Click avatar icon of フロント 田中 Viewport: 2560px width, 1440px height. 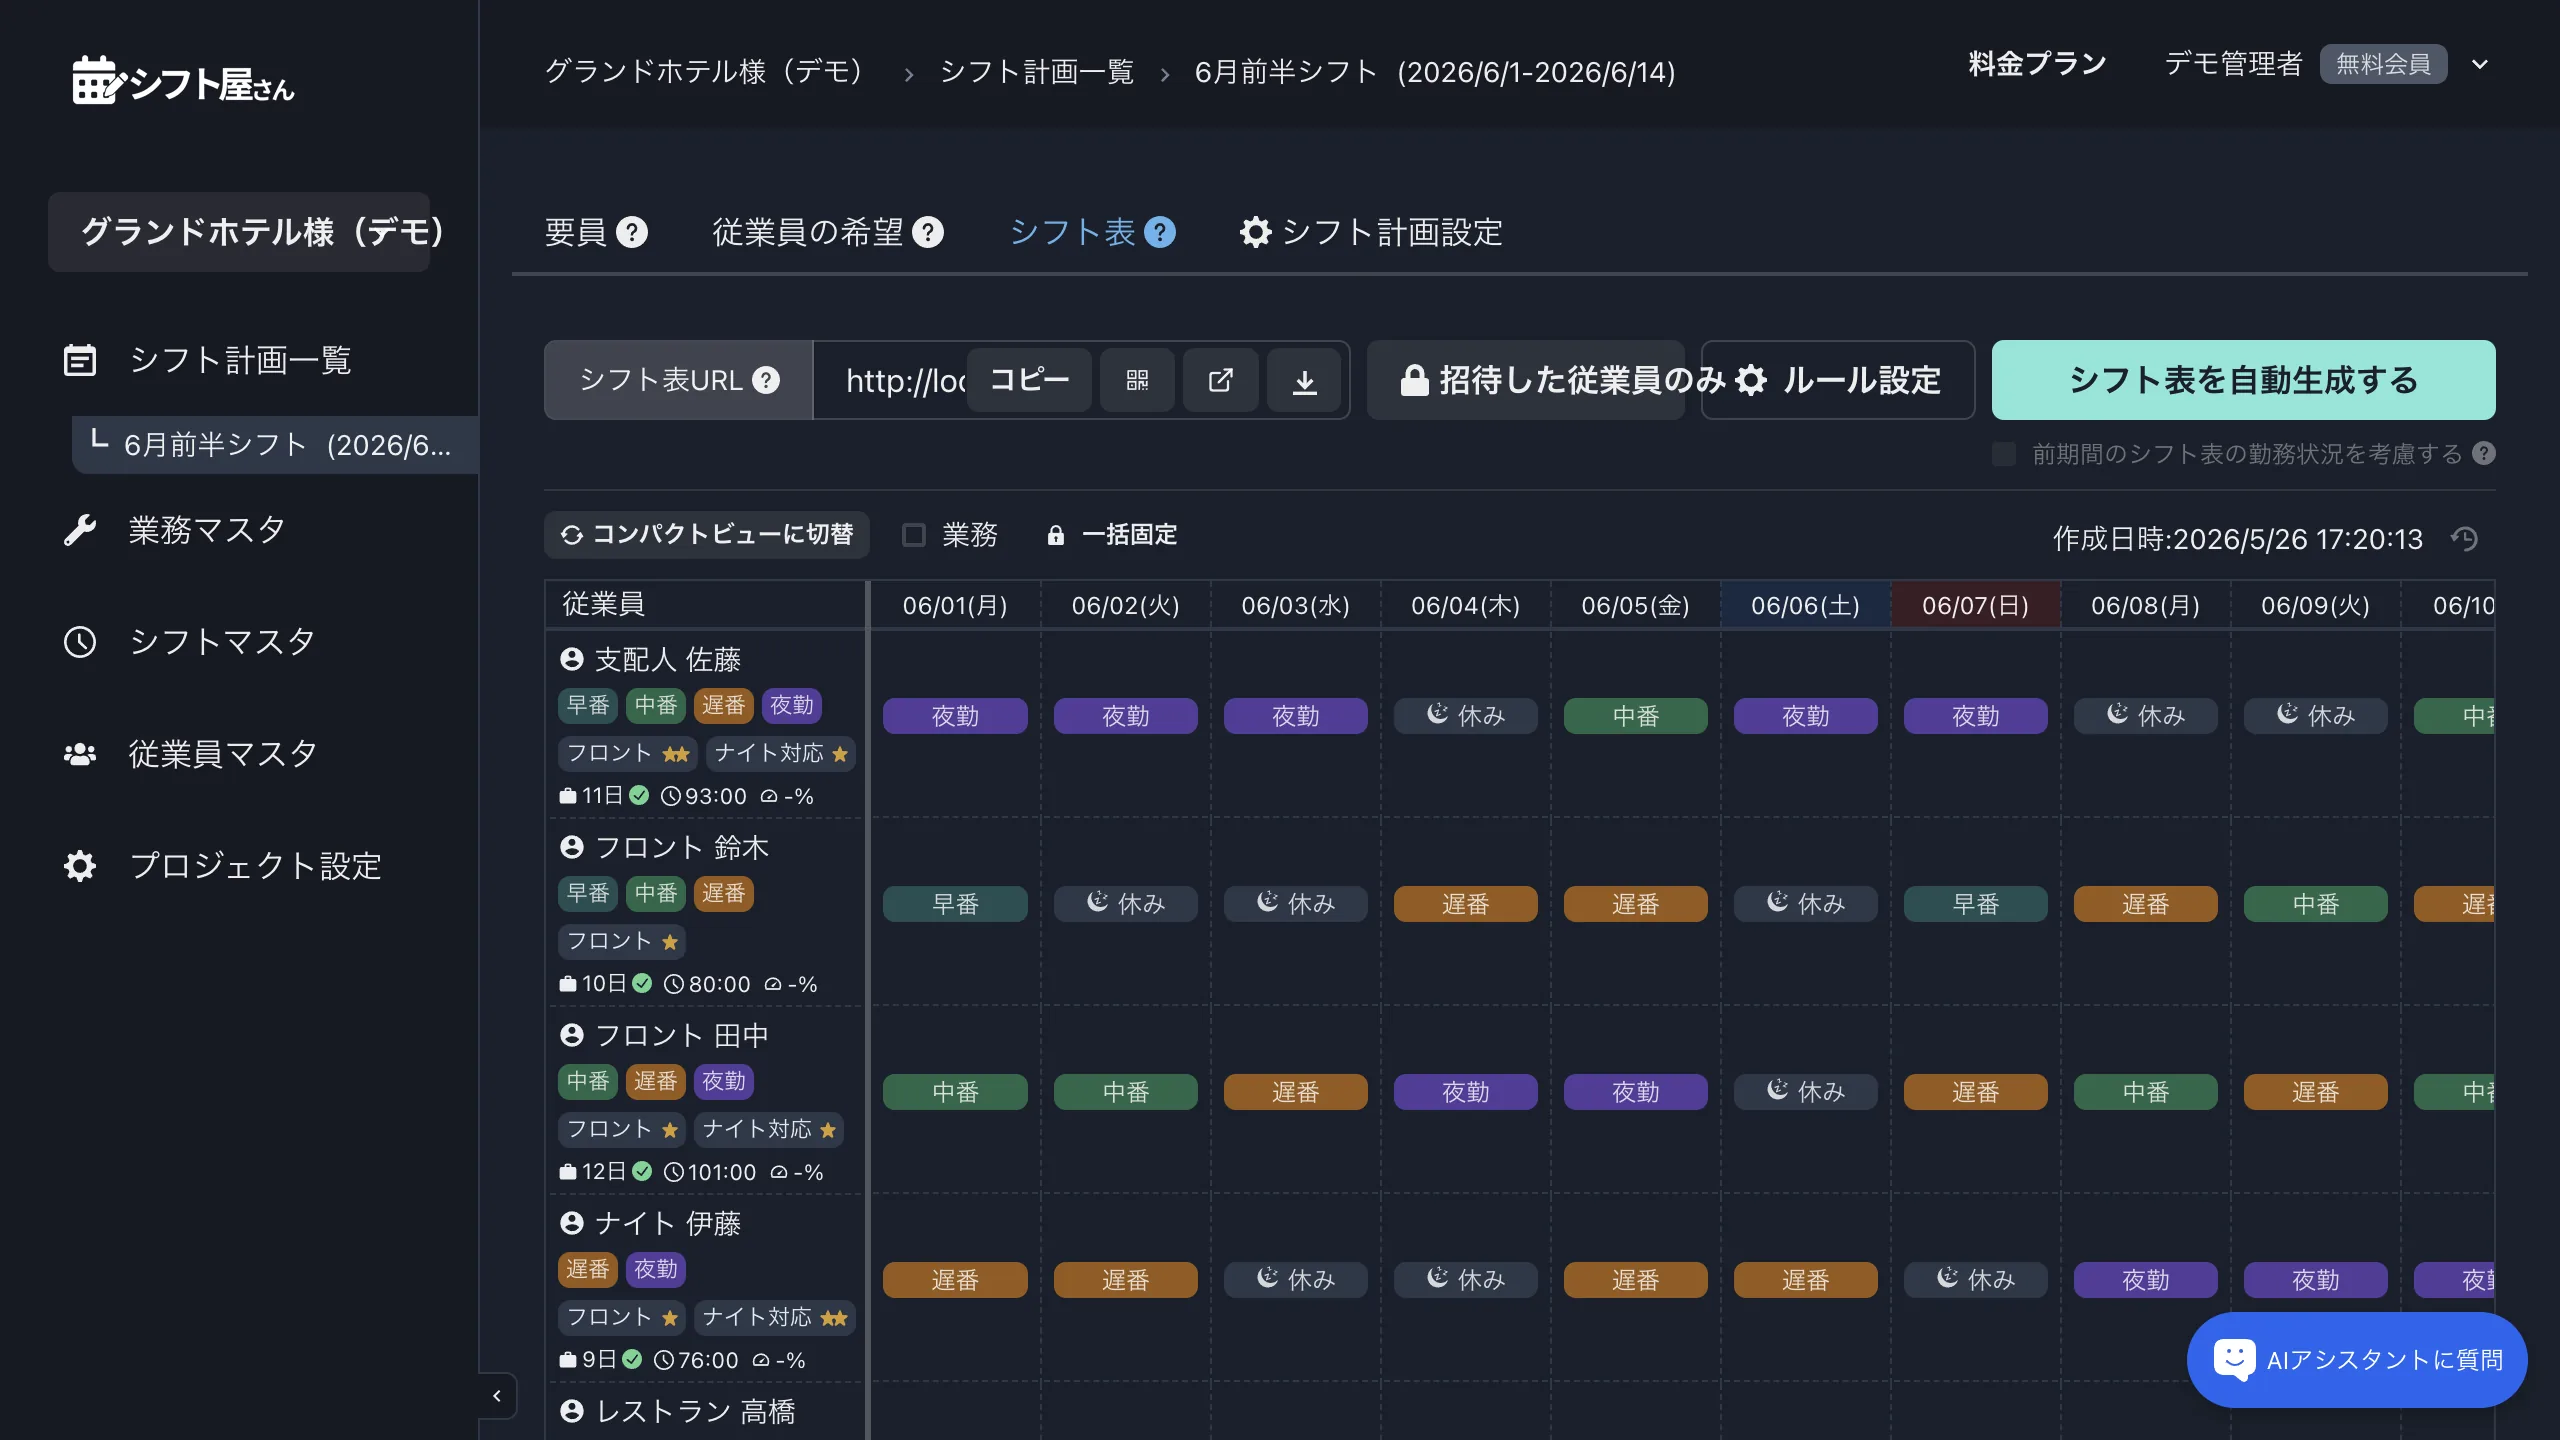572,1035
